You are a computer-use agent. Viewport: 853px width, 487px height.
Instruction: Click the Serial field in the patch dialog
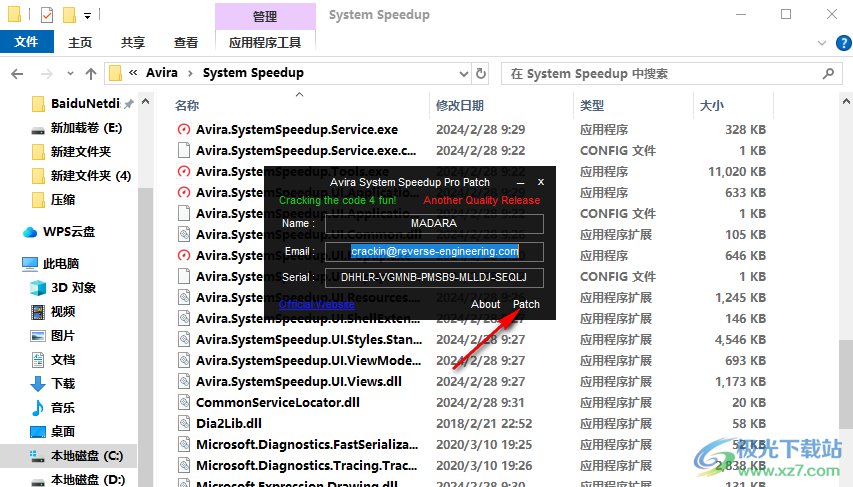coord(434,278)
